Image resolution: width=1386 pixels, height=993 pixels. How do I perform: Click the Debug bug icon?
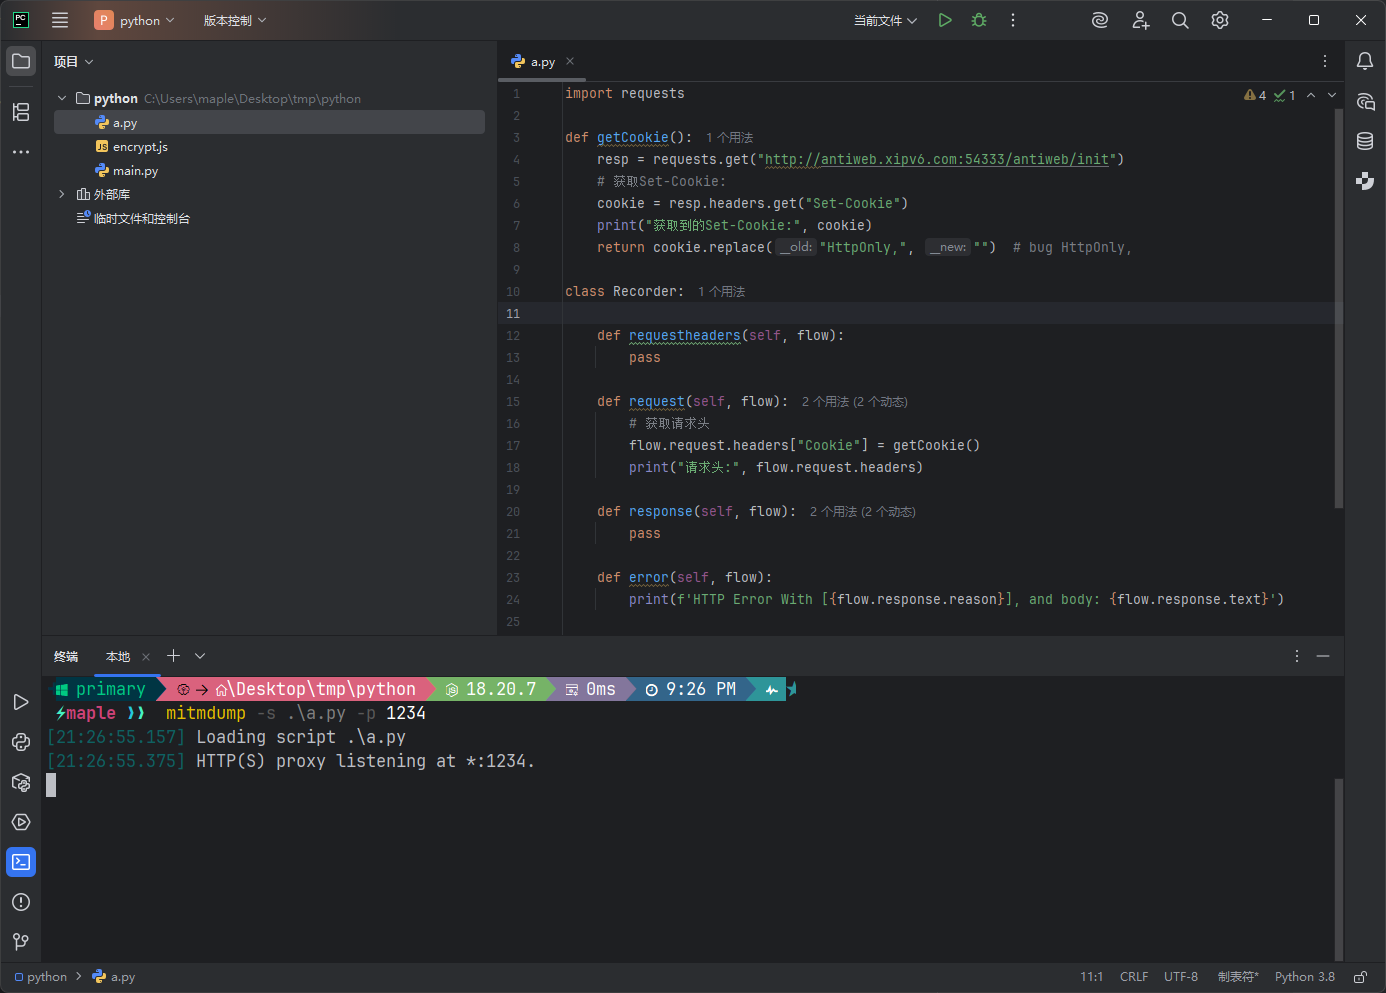tap(979, 20)
